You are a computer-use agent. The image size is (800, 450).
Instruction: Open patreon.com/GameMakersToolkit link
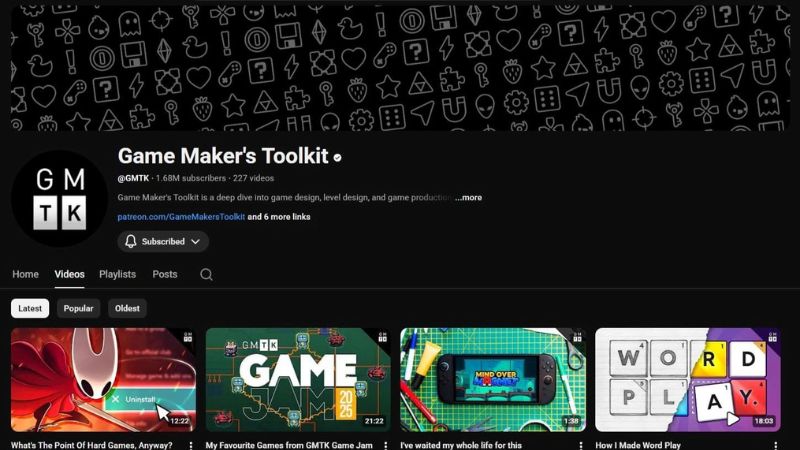[181, 217]
